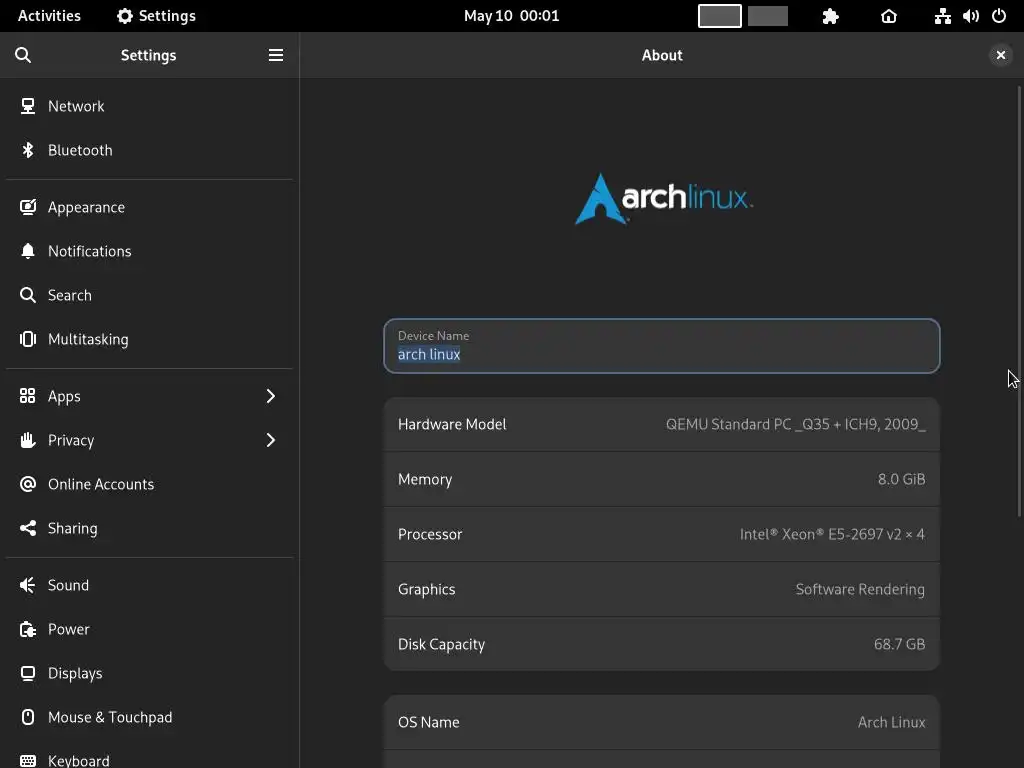Click the power icon in top bar
This screenshot has height=768, width=1024.
click(x=999, y=16)
